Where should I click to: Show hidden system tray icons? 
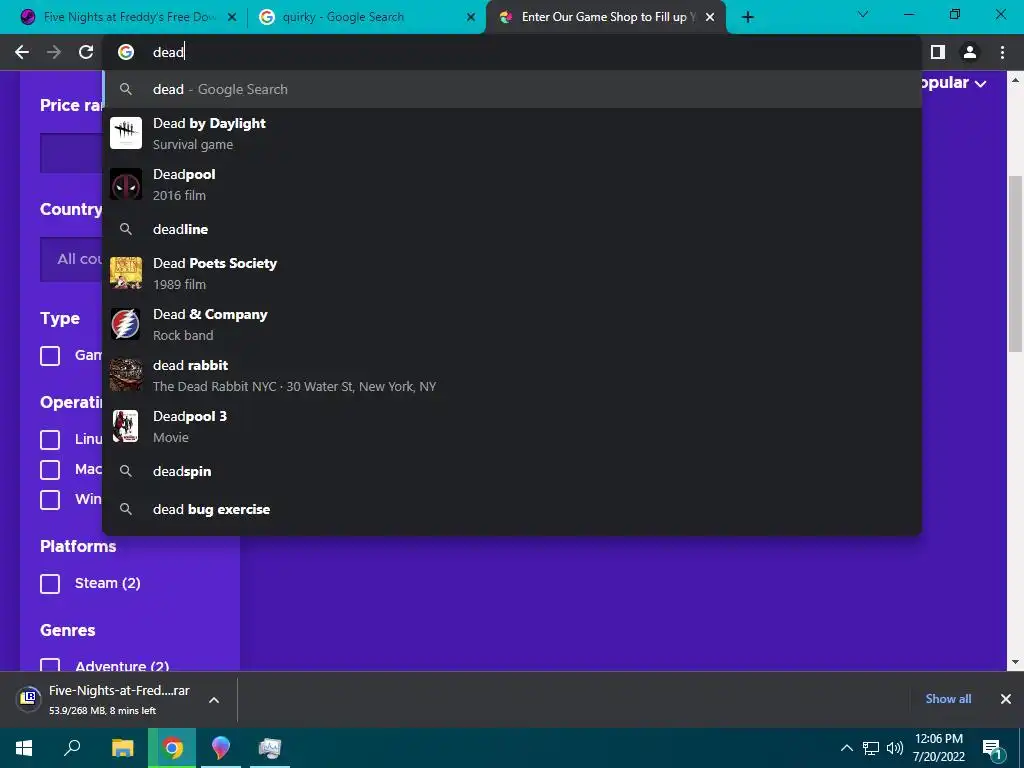846,748
